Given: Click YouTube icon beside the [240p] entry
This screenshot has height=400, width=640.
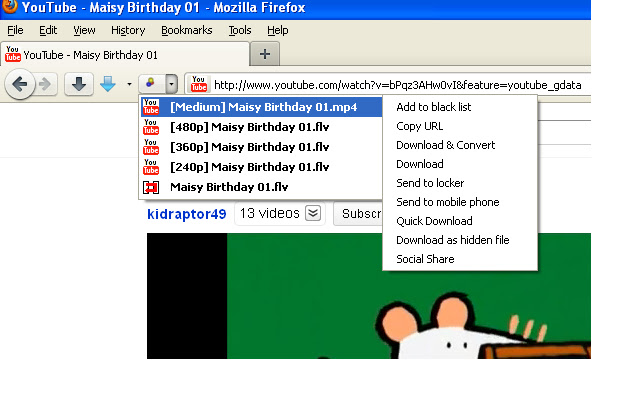Looking at the screenshot, I should (x=151, y=167).
